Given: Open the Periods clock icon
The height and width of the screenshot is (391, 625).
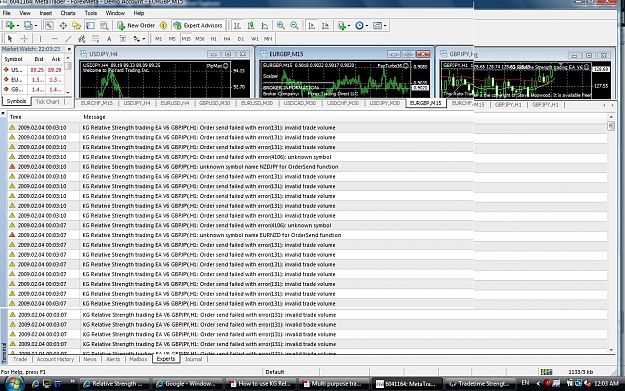Looking at the screenshot, I should pos(359,26).
